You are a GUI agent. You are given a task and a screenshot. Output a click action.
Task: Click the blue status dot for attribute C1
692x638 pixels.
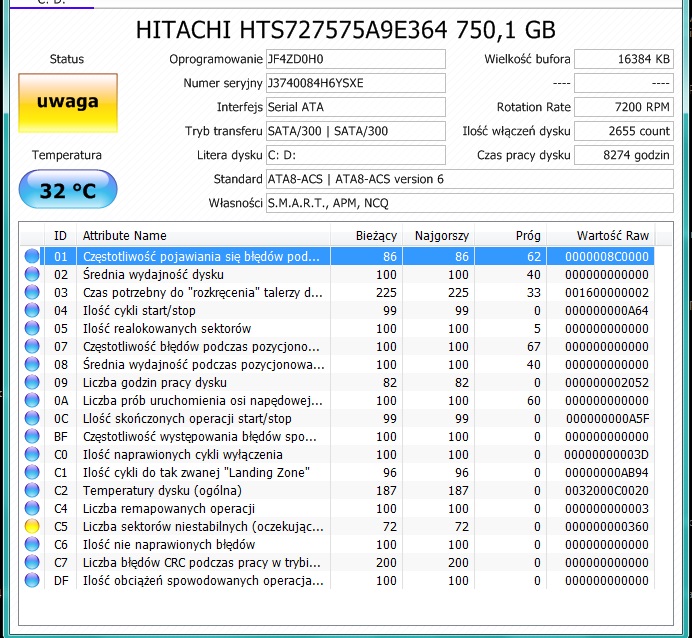coord(32,473)
